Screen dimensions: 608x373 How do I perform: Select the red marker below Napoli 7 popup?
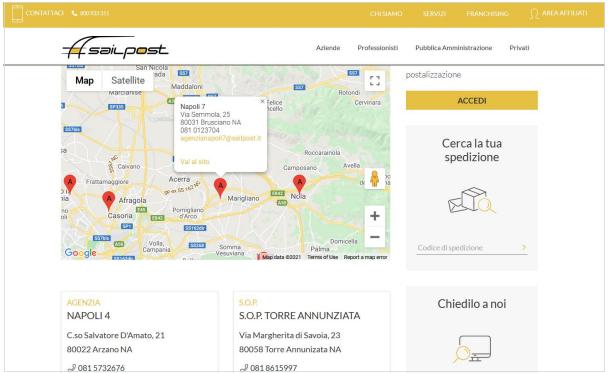(220, 188)
